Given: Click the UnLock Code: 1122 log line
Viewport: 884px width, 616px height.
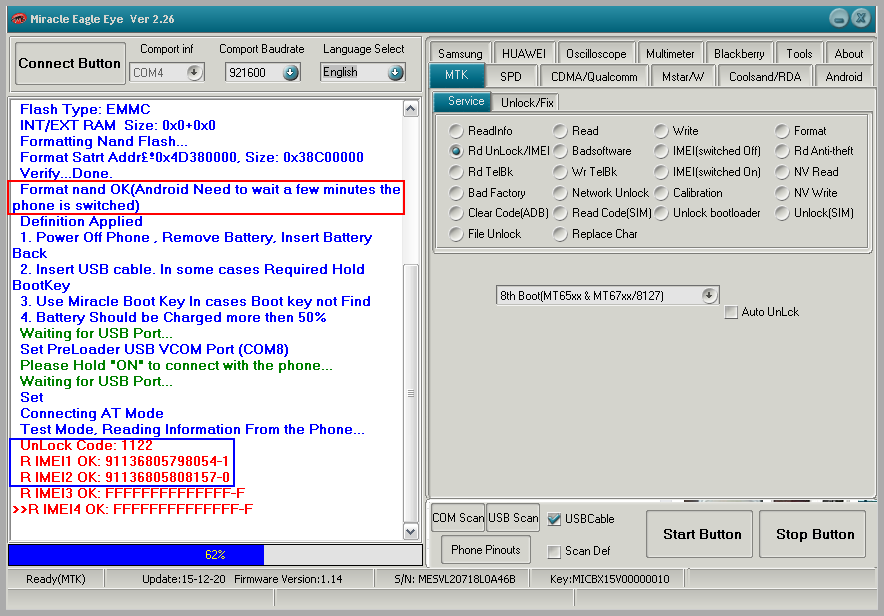Looking at the screenshot, I should coord(86,445).
